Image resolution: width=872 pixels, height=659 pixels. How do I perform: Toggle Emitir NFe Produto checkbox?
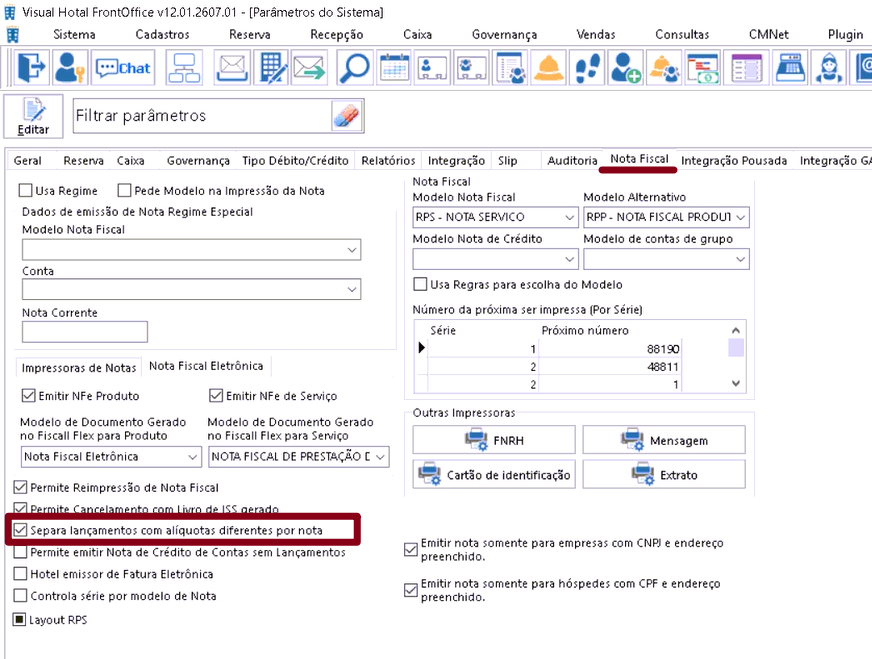(28, 396)
